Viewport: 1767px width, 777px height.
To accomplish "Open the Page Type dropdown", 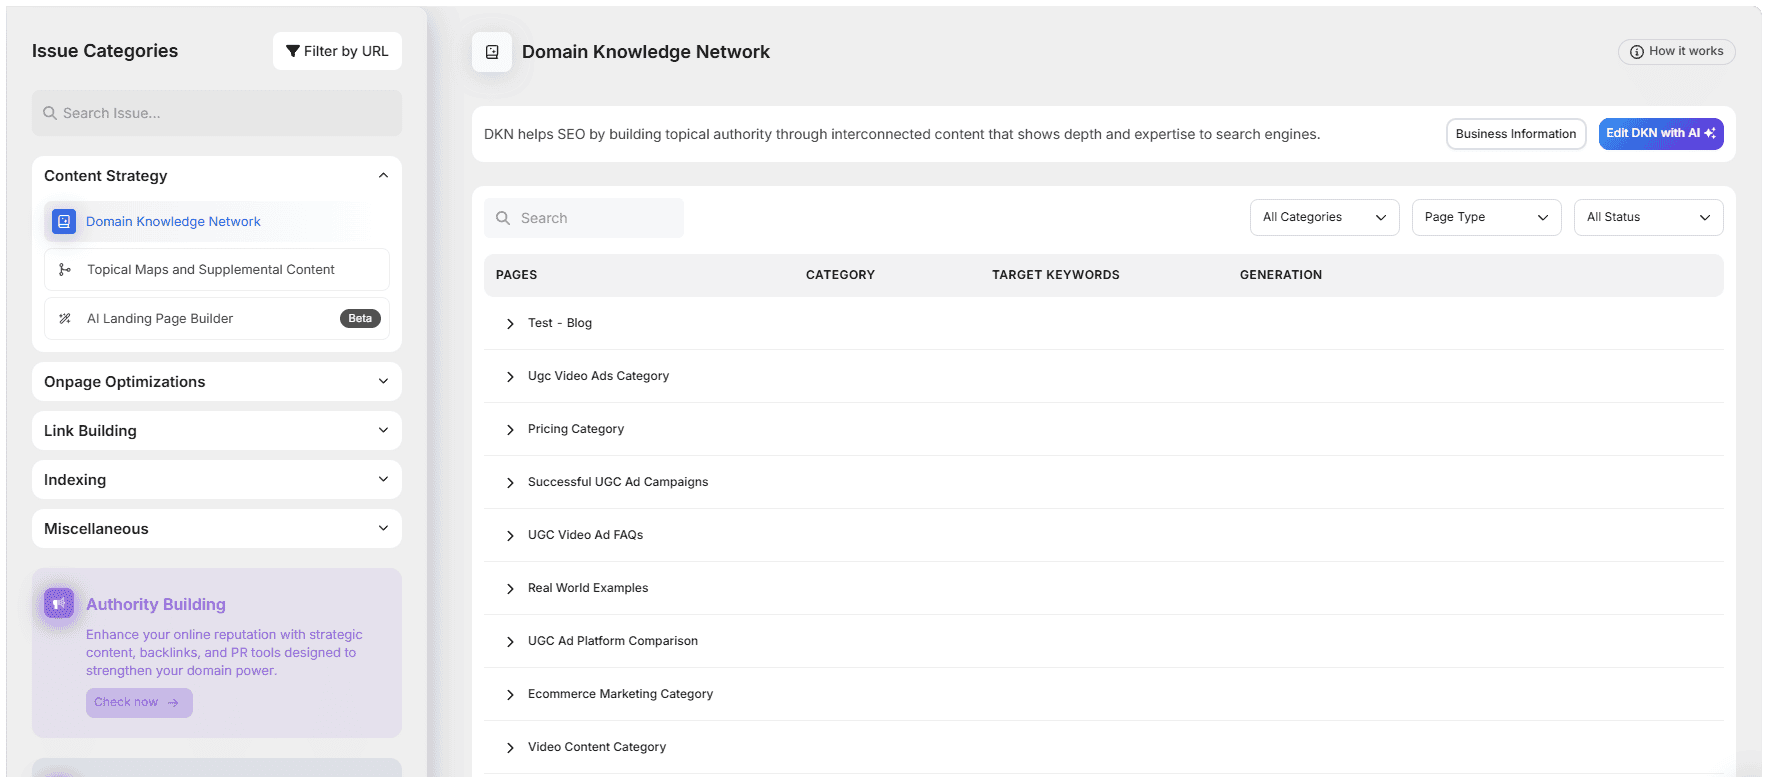I will [x=1485, y=217].
